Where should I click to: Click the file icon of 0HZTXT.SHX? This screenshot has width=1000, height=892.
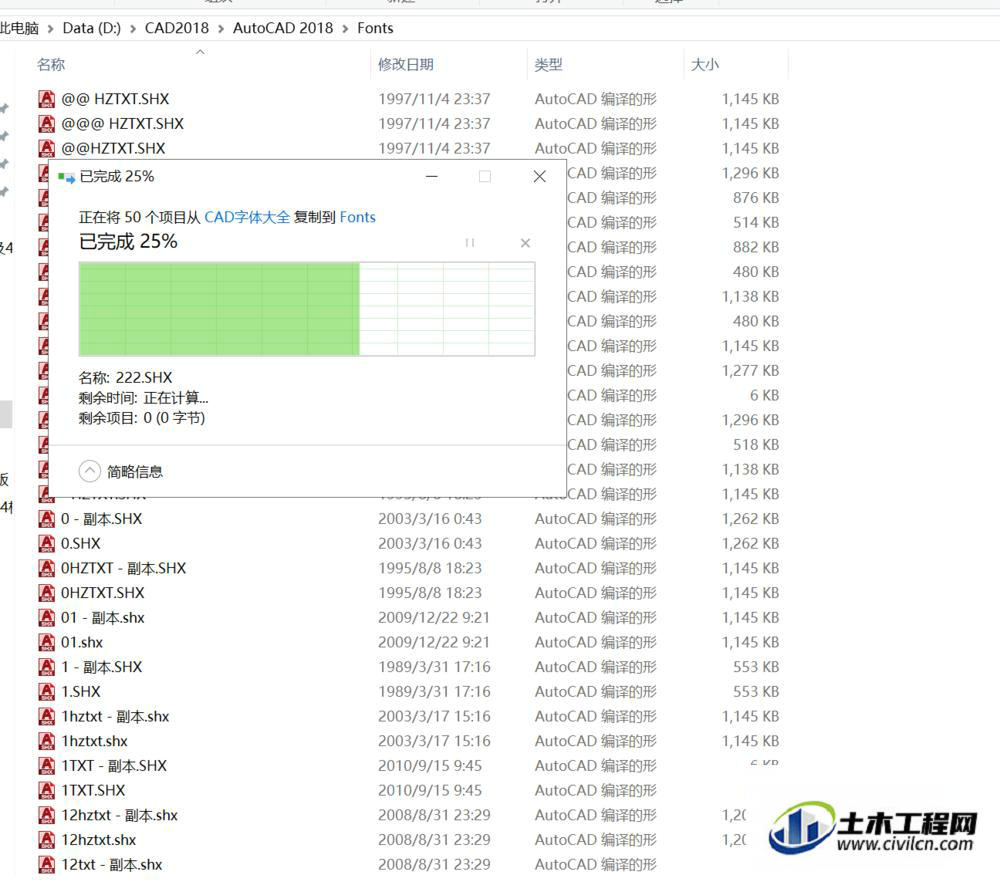(x=47, y=593)
